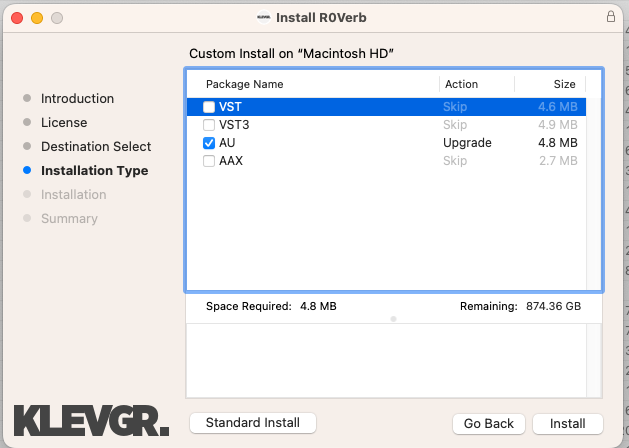The height and width of the screenshot is (448, 629).
Task: Click the Install button
Action: 568,424
